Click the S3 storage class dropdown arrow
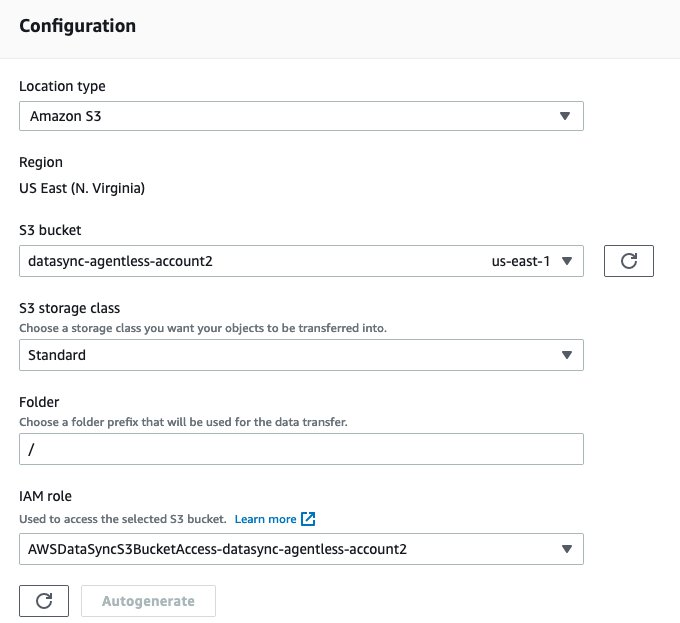680x623 pixels. [566, 355]
